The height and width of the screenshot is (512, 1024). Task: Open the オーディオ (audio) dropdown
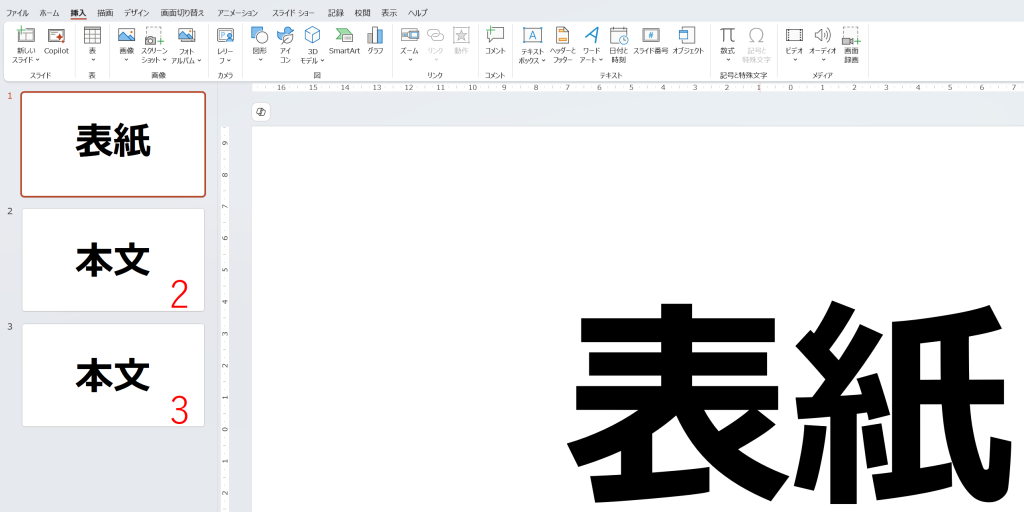(823, 59)
